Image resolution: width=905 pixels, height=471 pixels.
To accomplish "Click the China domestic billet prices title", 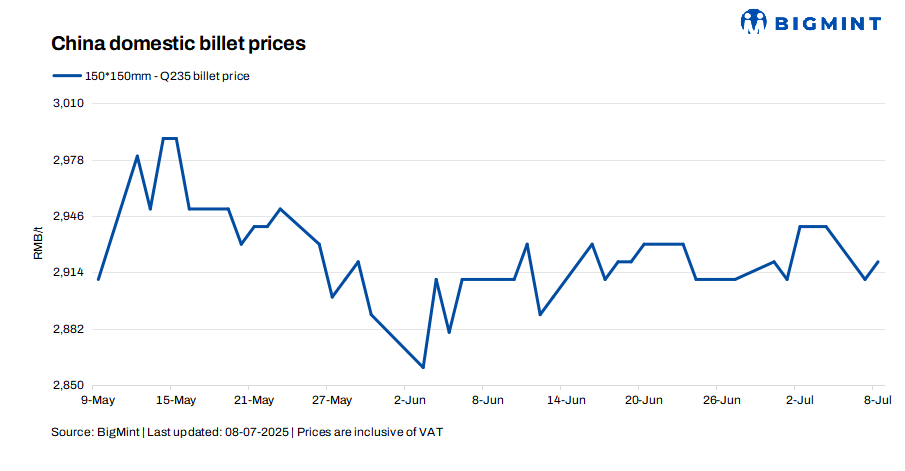I will [x=178, y=44].
